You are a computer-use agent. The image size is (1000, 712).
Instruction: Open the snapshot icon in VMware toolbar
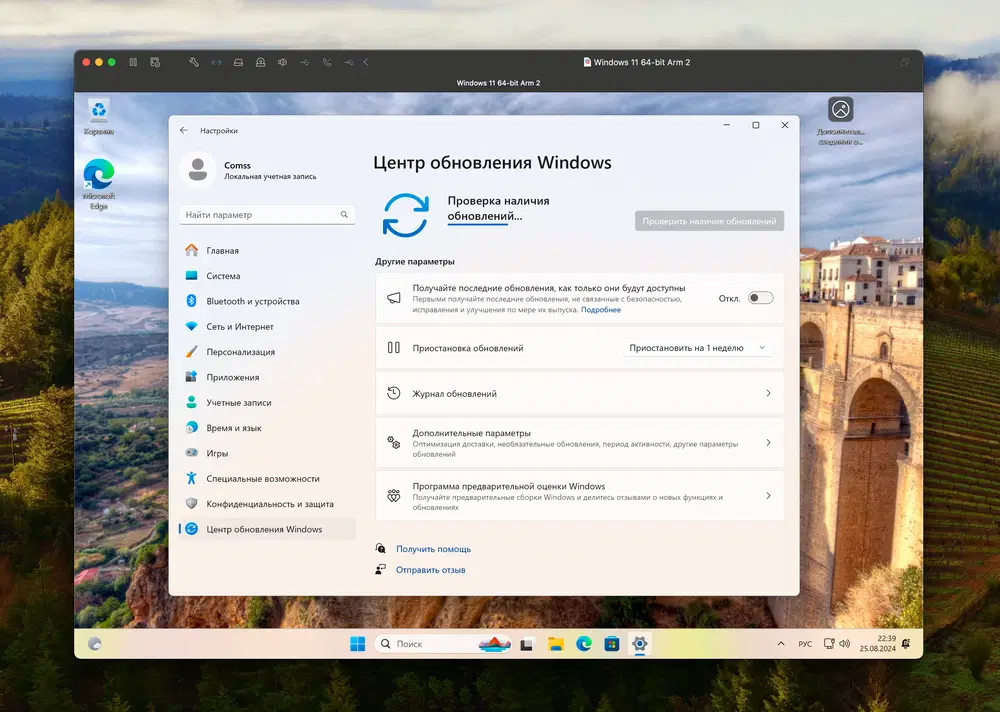pos(155,62)
